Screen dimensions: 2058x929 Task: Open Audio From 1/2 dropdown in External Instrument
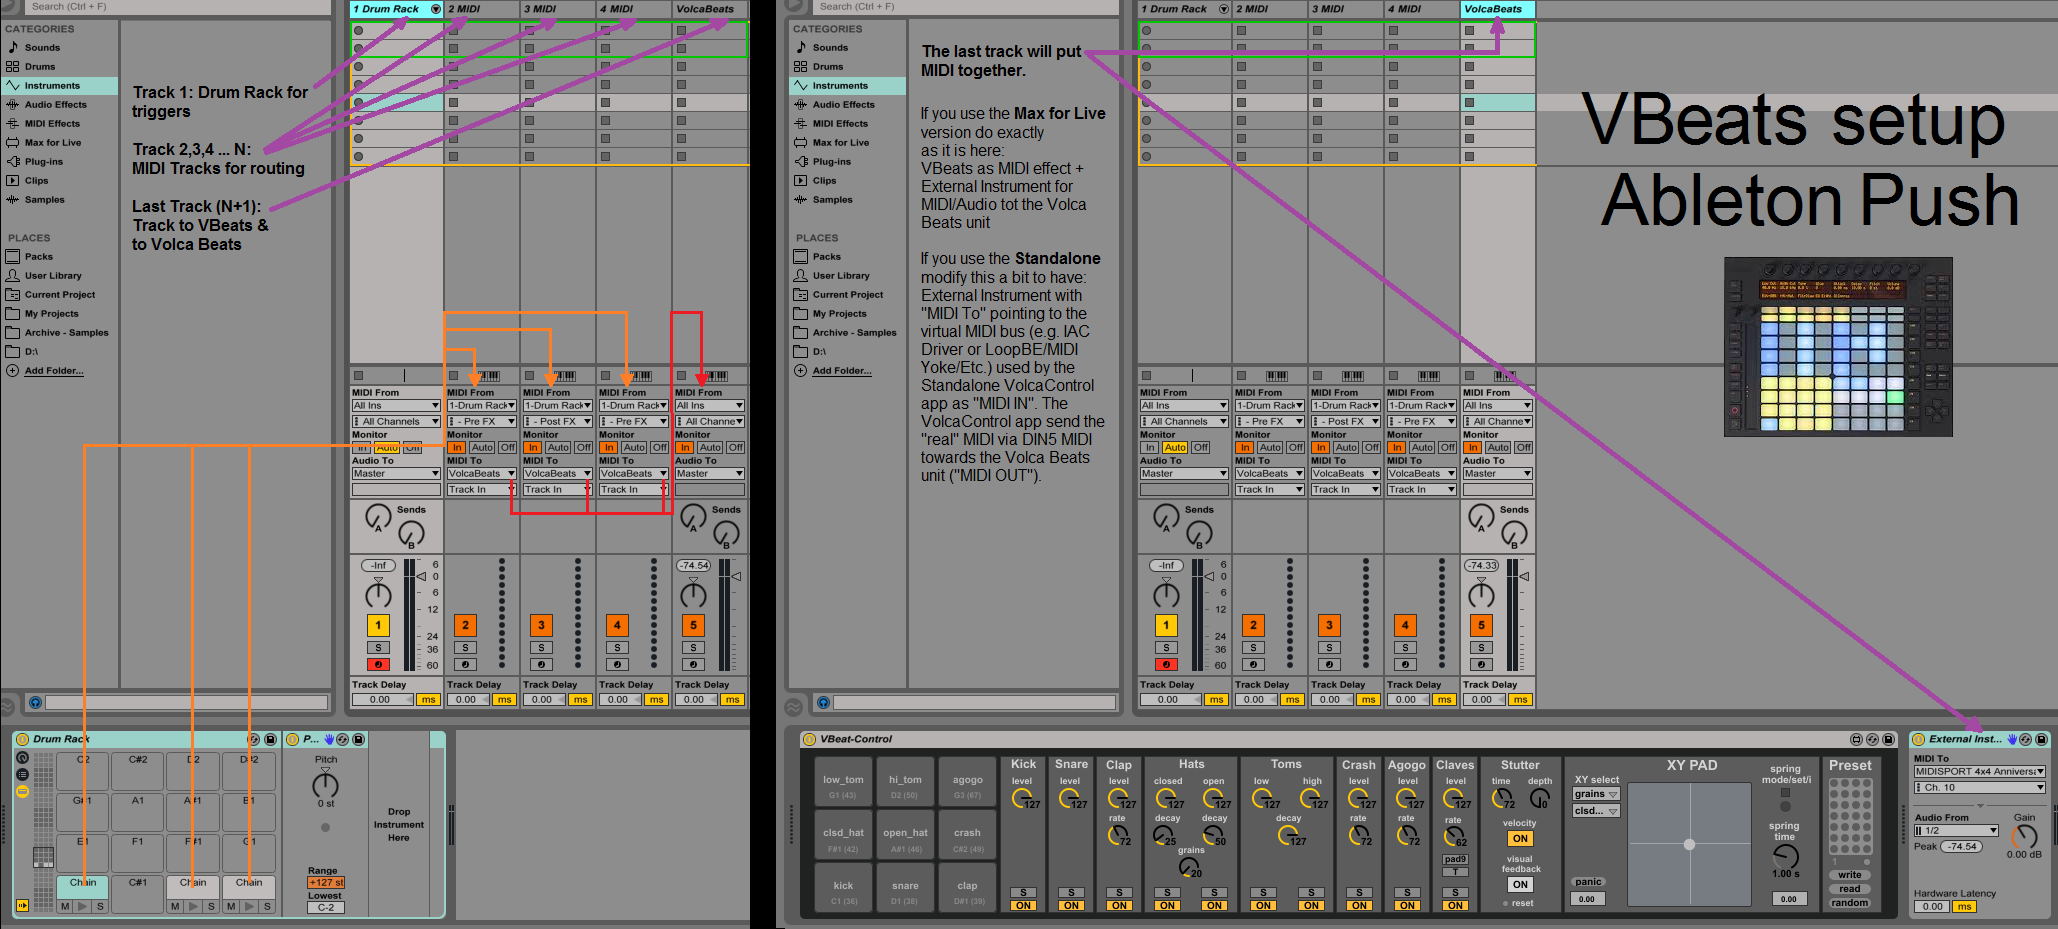[1956, 830]
